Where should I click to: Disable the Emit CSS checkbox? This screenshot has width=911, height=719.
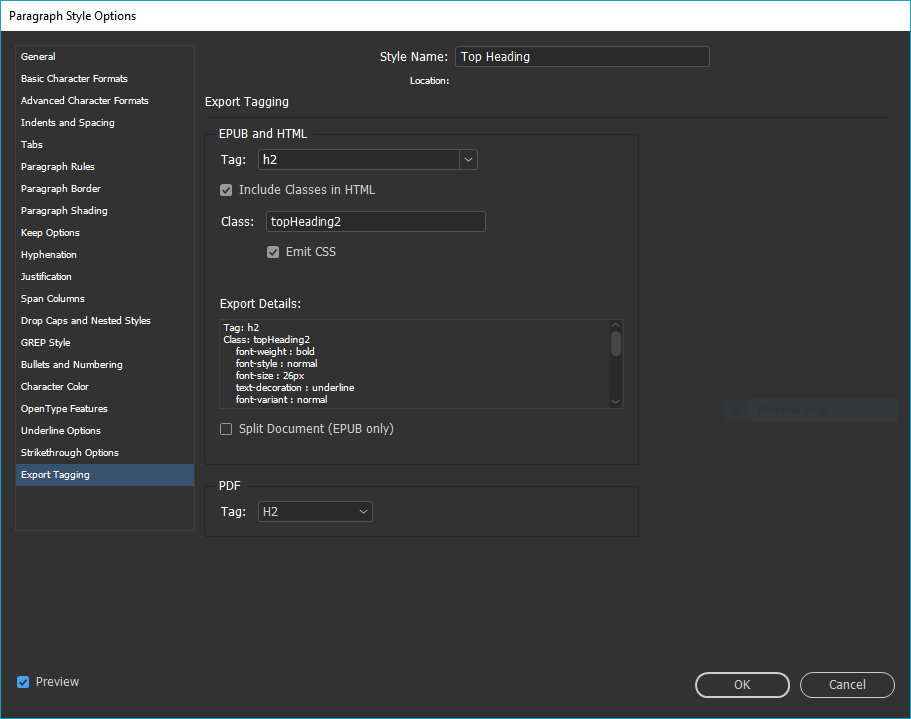tap(273, 251)
